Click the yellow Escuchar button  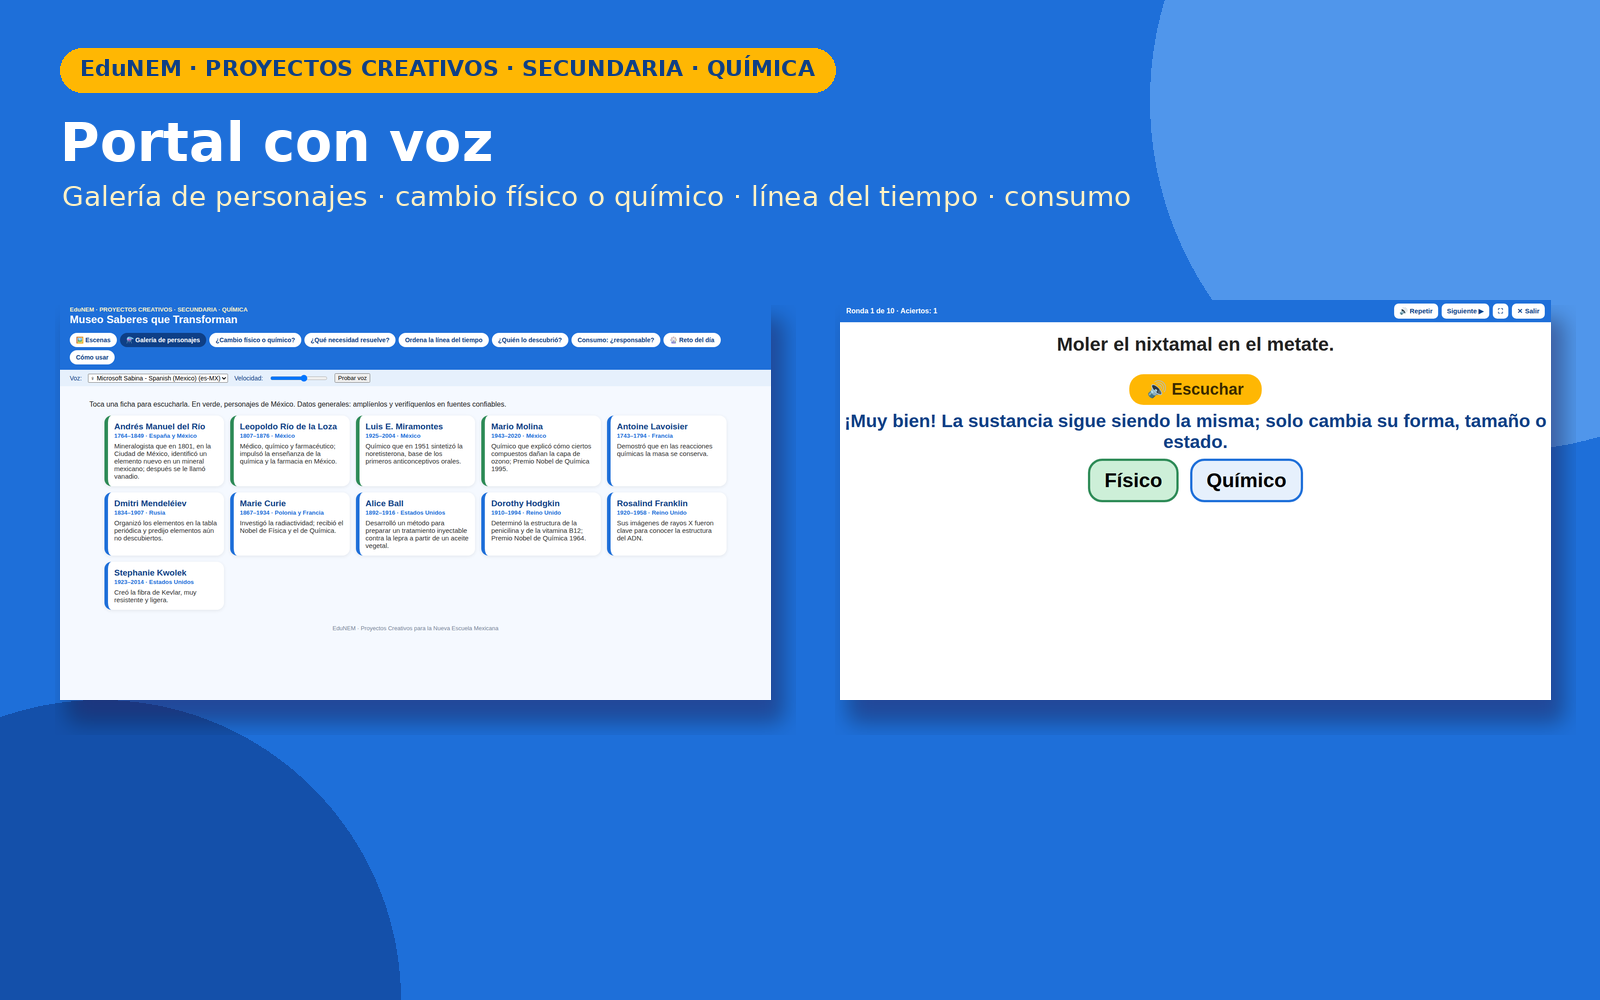(x=1195, y=389)
